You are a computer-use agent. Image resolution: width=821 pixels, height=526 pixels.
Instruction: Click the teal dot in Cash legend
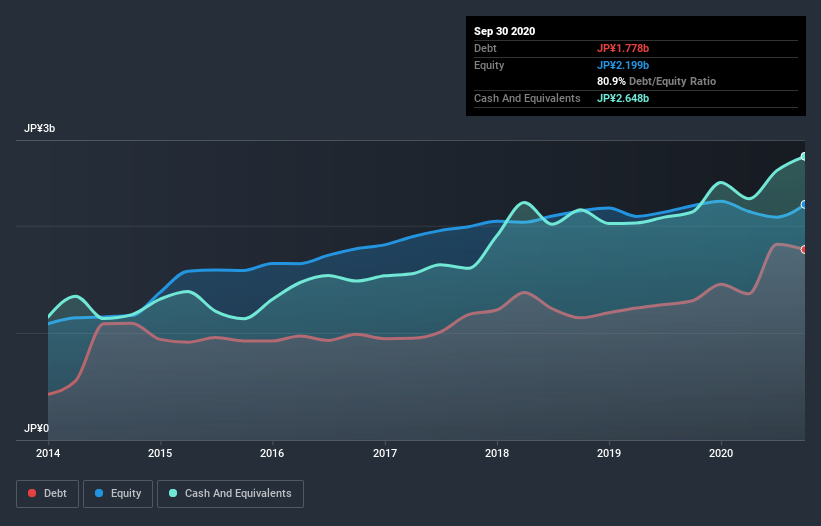pos(173,493)
